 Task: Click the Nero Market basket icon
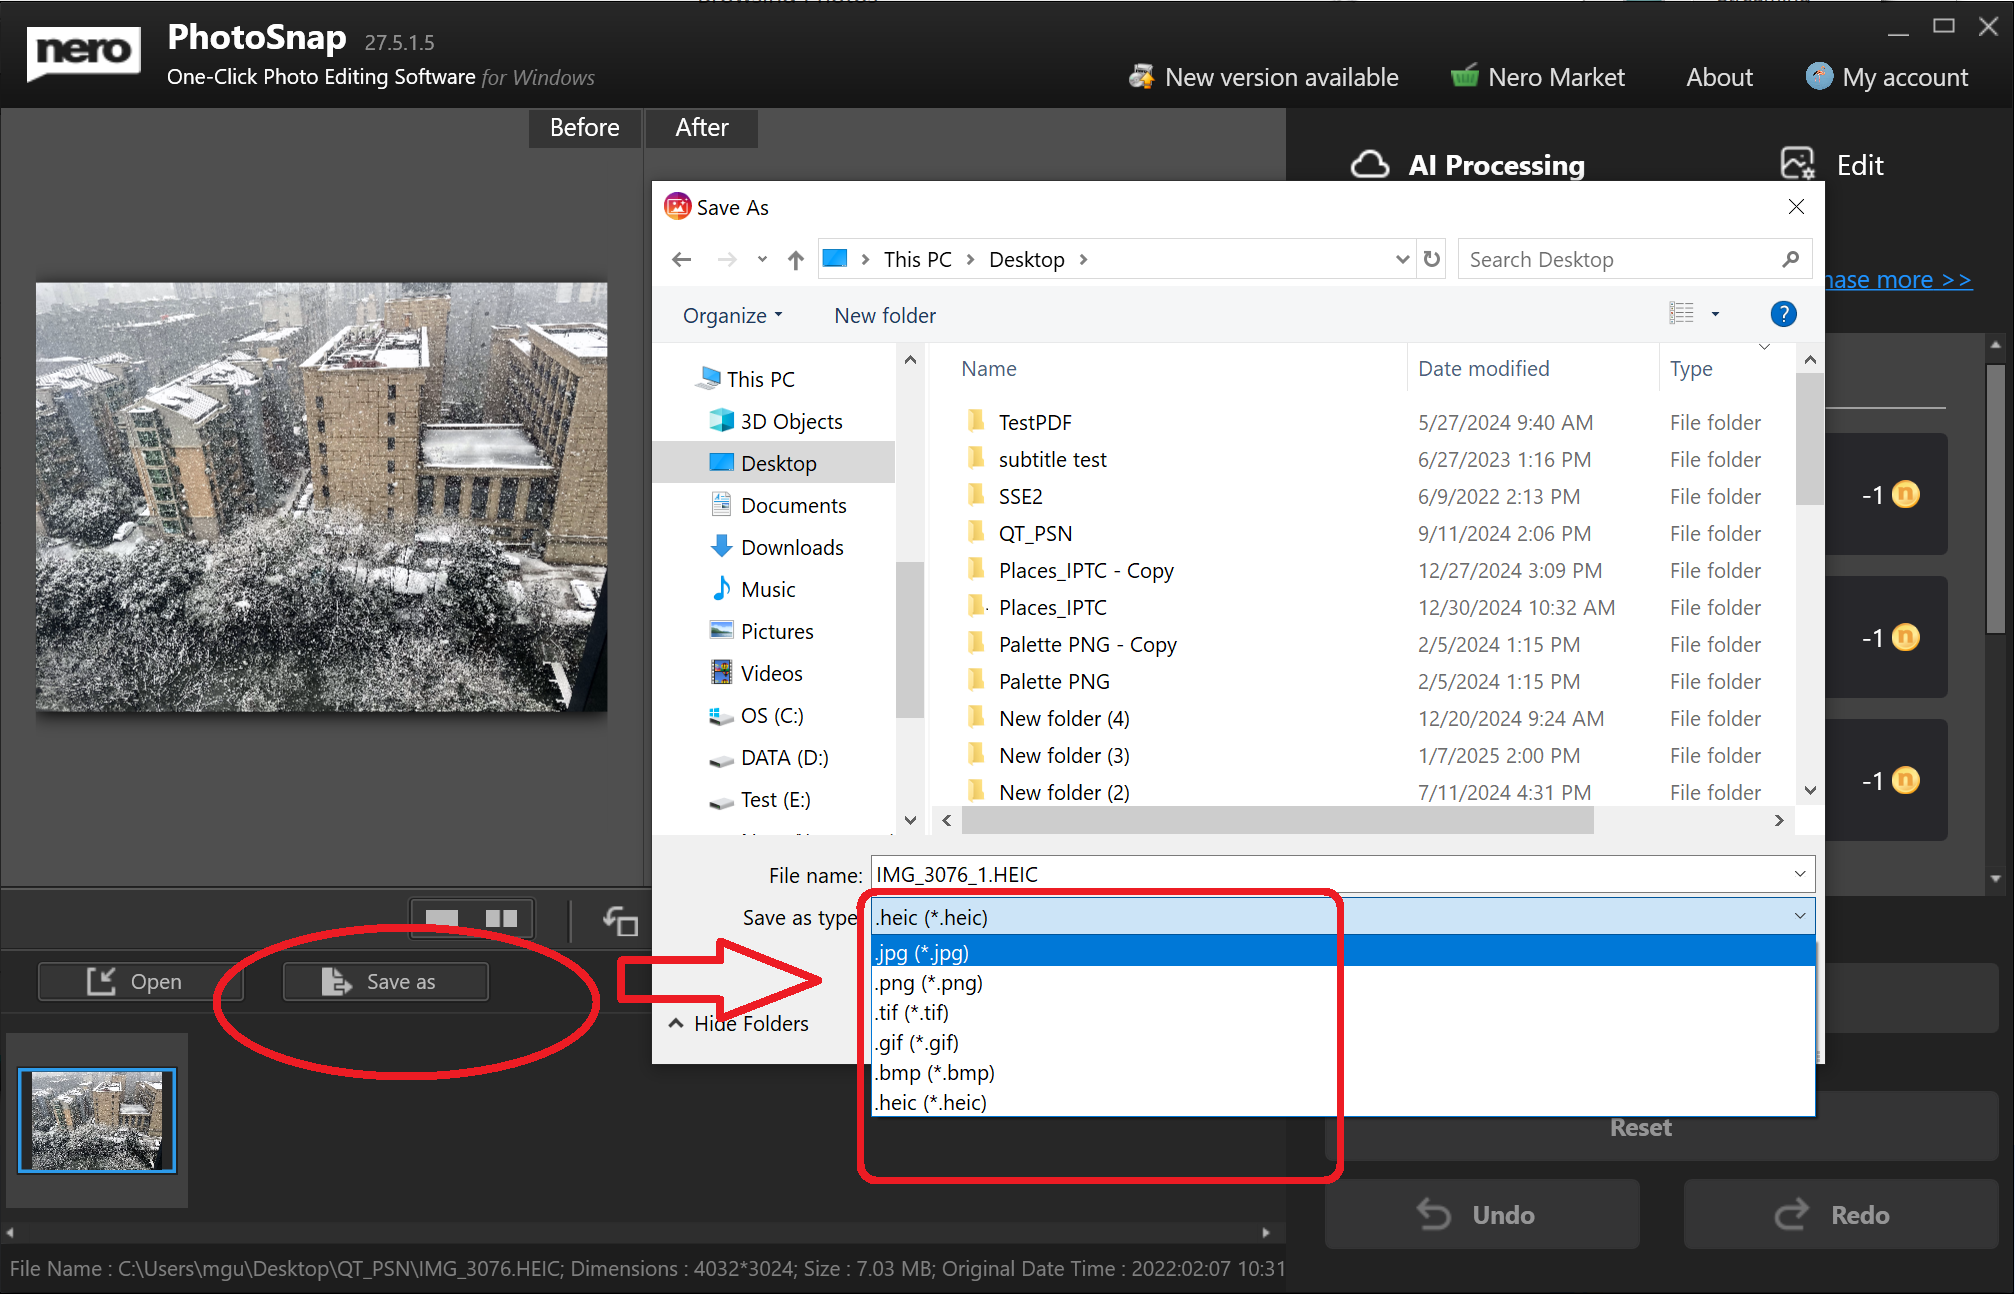(1464, 77)
